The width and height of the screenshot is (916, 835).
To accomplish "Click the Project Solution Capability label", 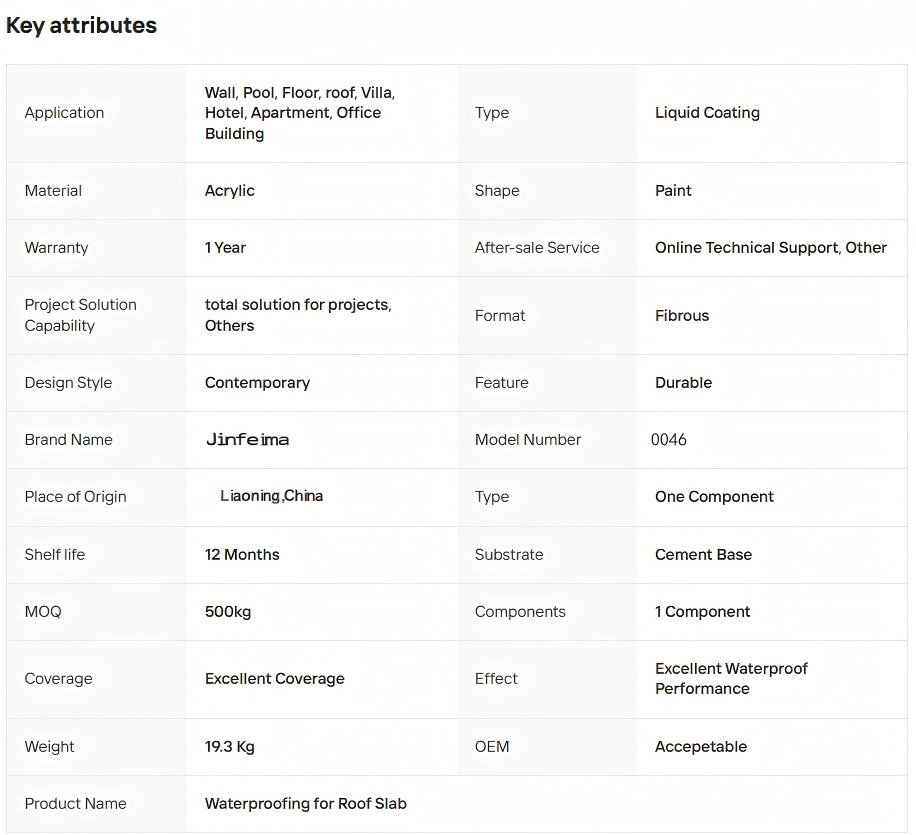I will click(80, 315).
